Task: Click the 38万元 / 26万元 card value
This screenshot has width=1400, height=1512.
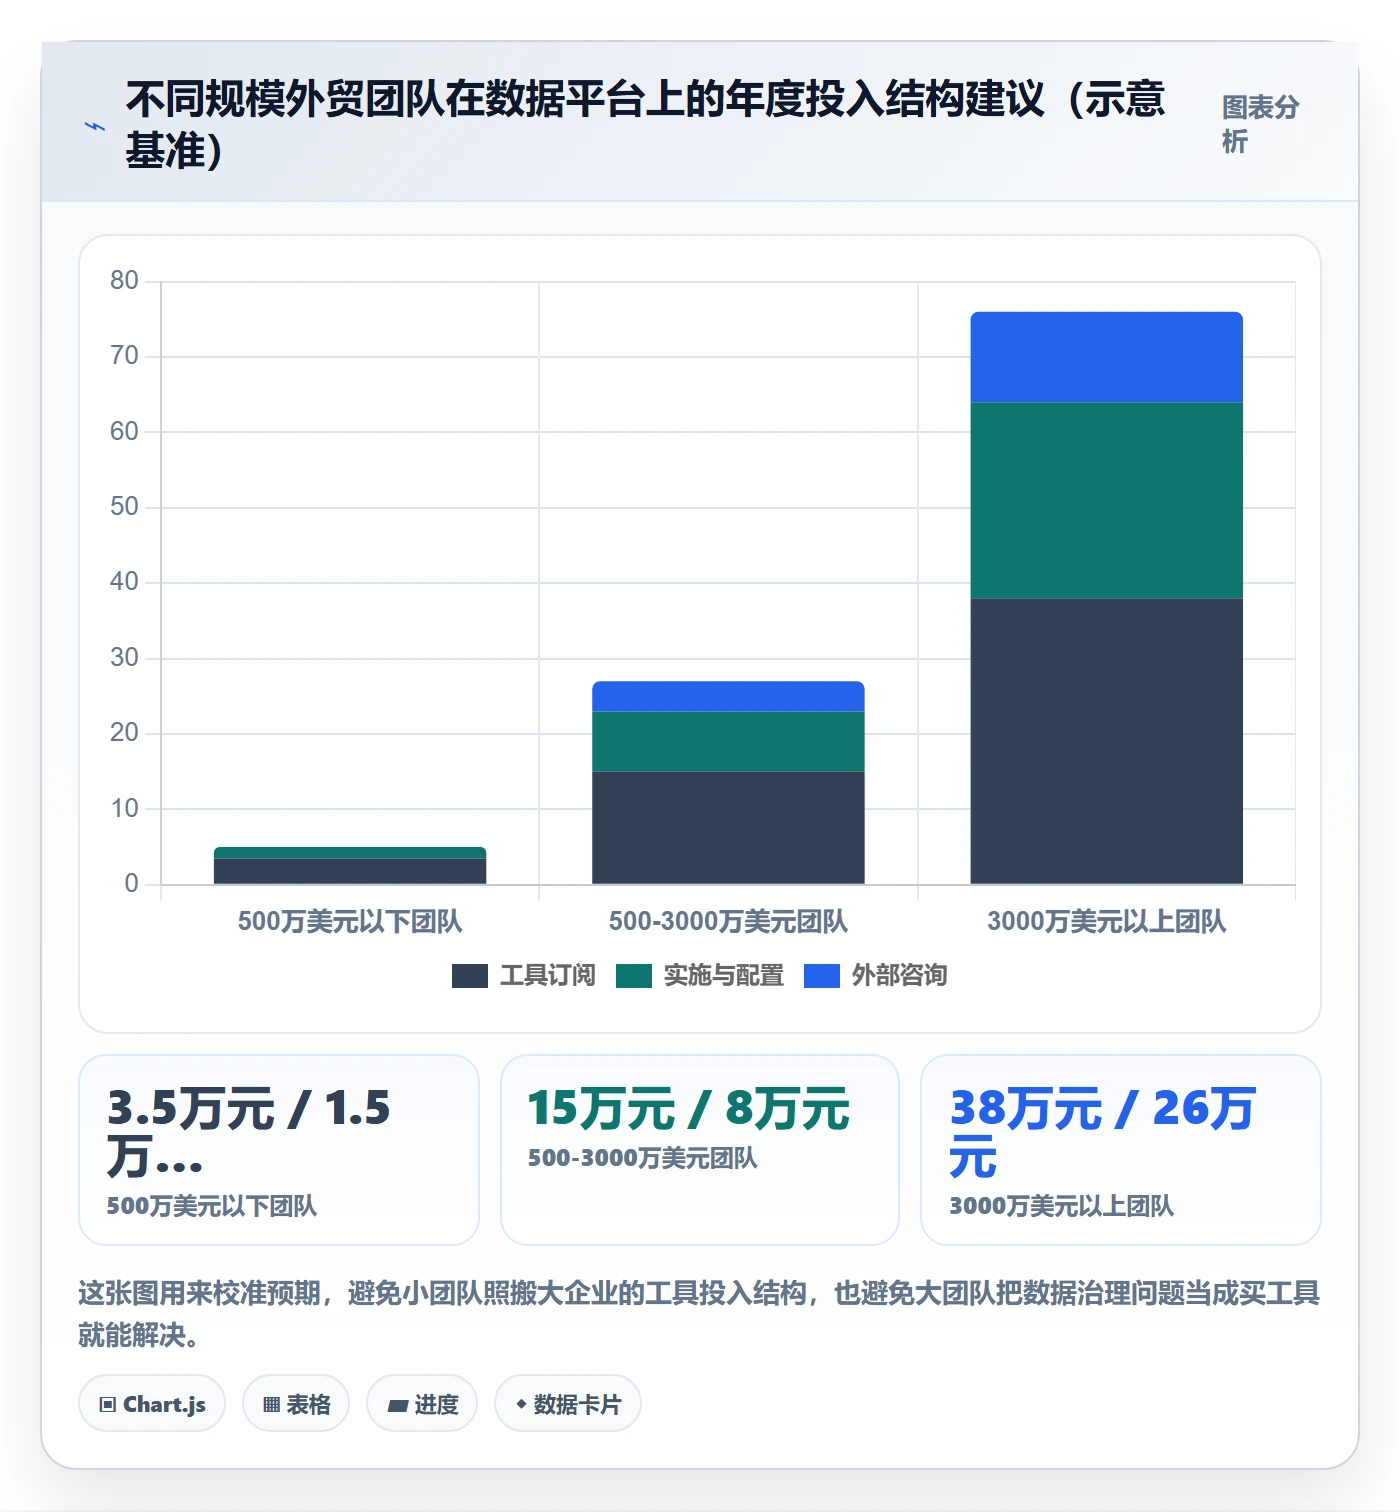Action: tap(1102, 1133)
